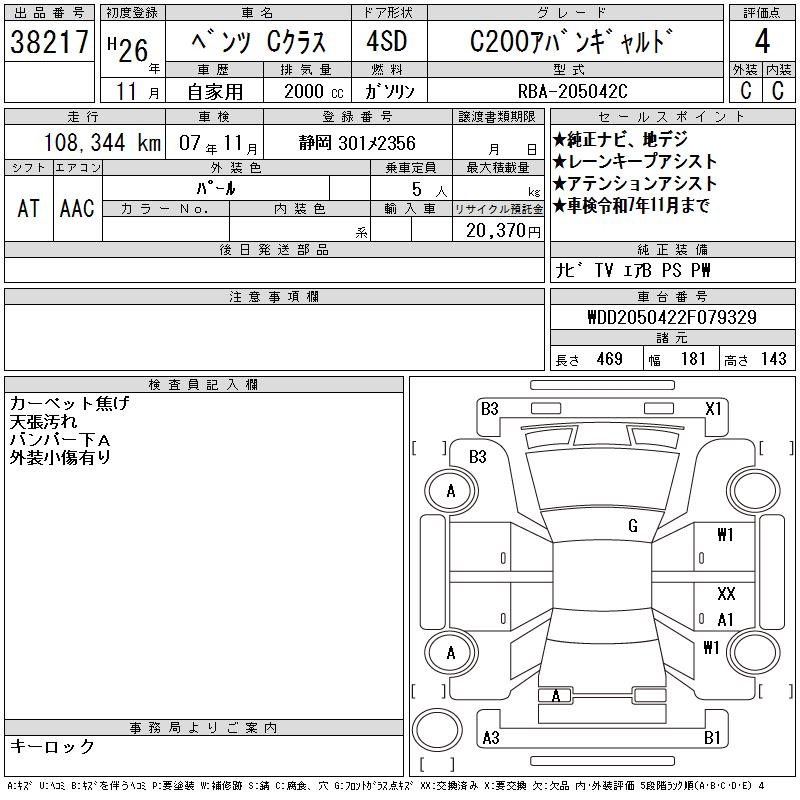Select the セールスポイント header
800x800 pixels.
672,117
